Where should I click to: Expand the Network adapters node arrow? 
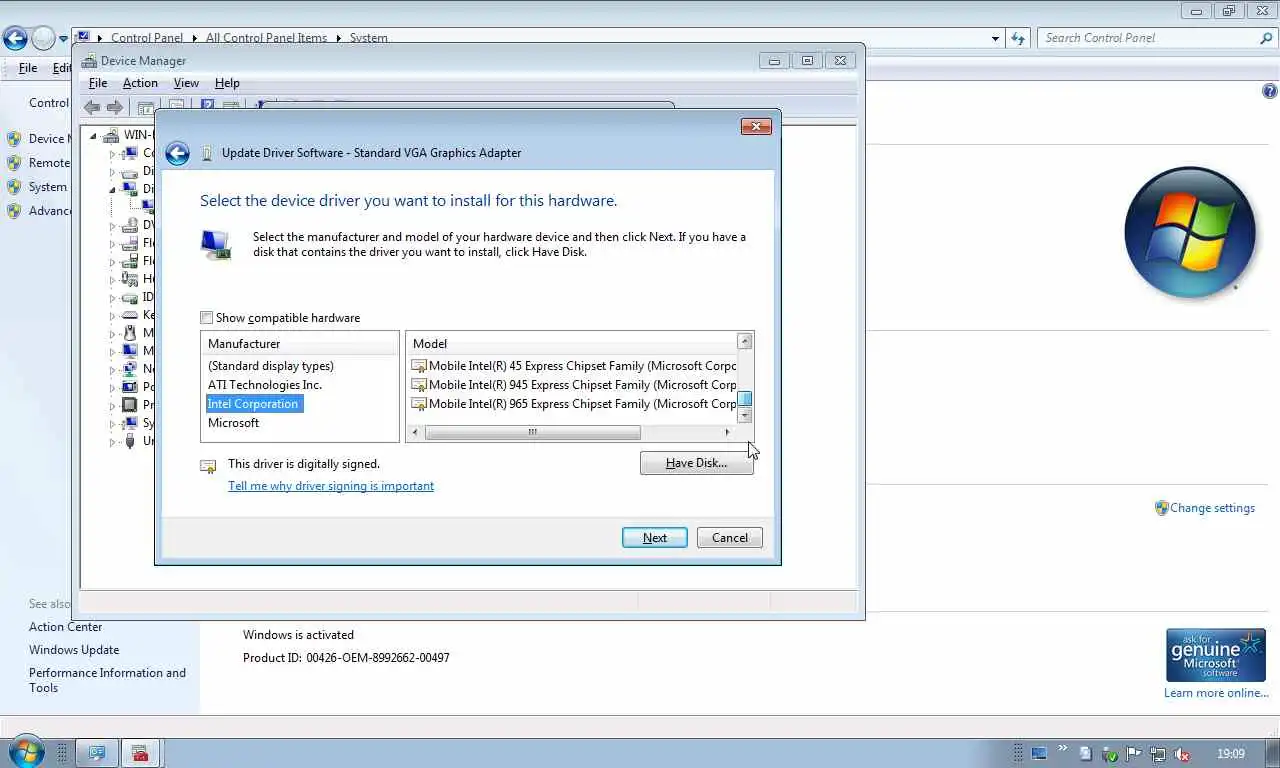pos(112,369)
